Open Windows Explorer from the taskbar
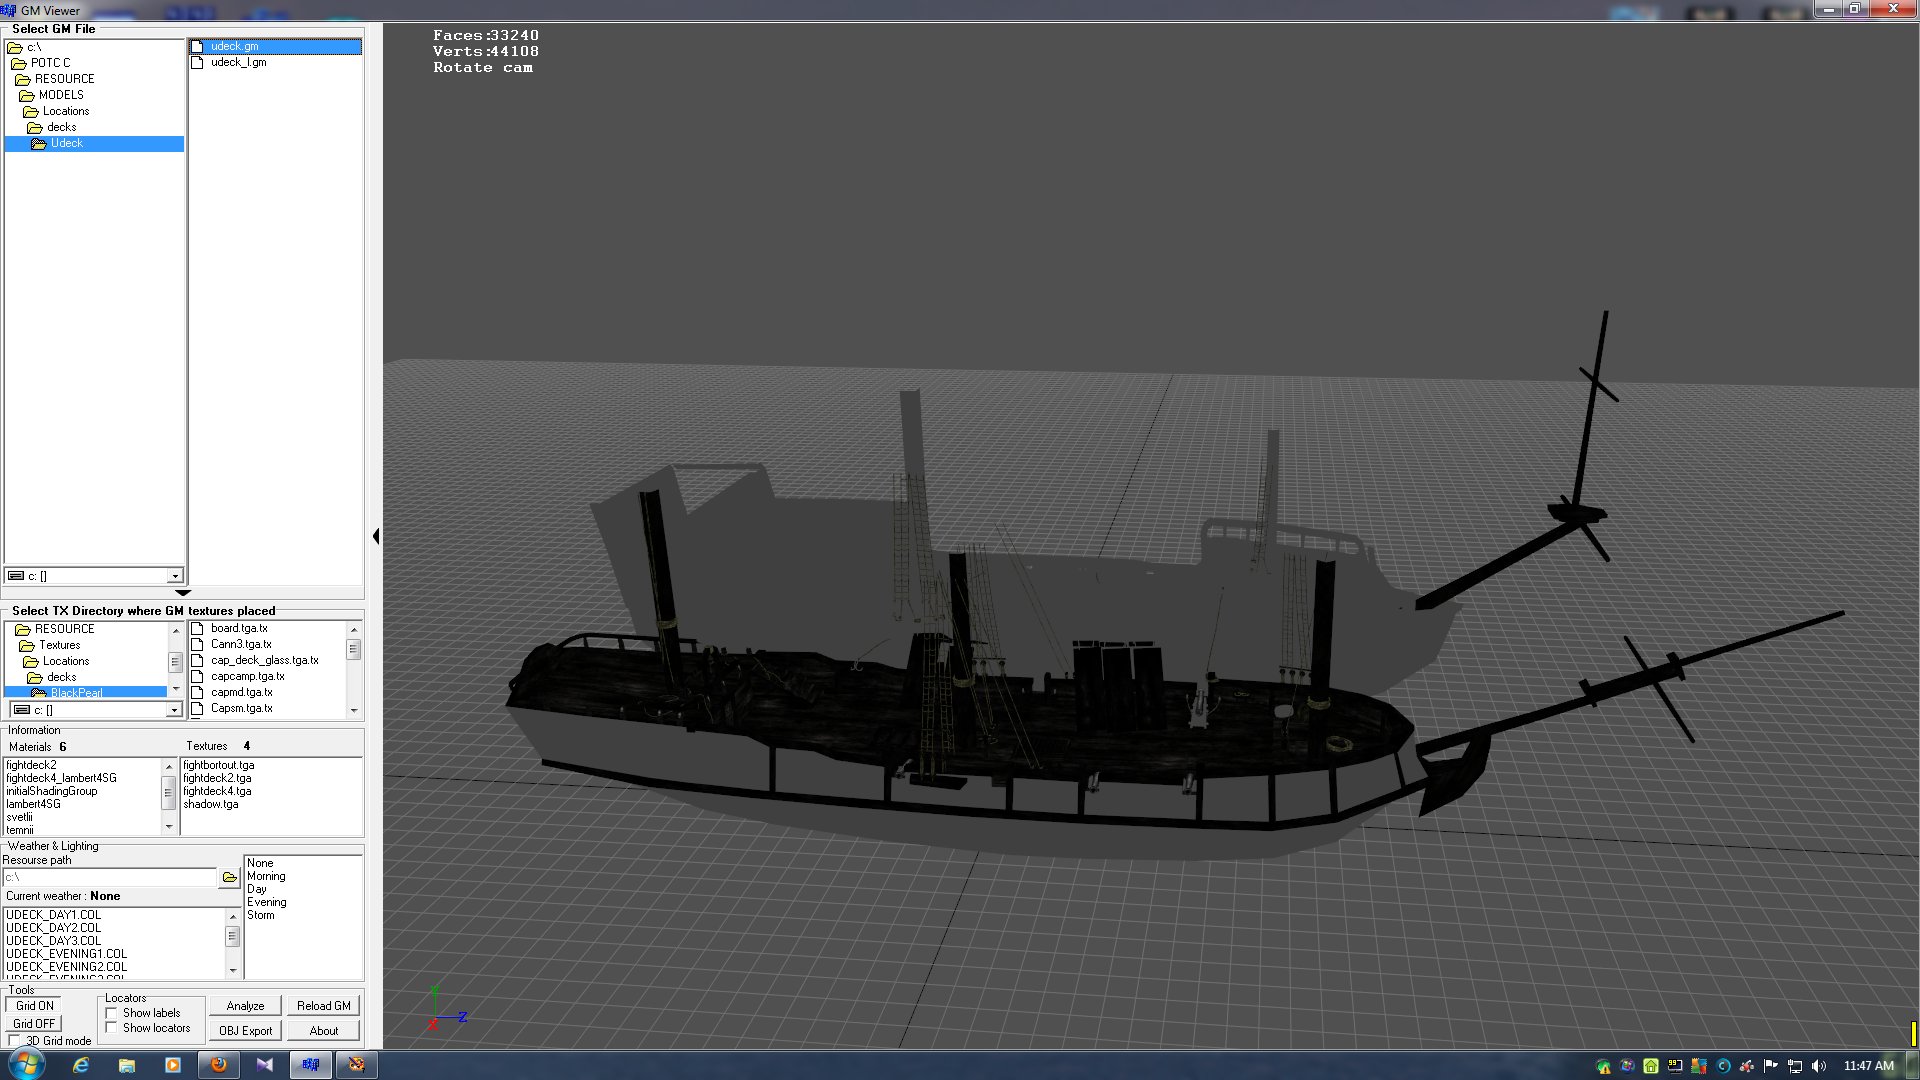This screenshot has height=1080, width=1920. [x=127, y=1066]
